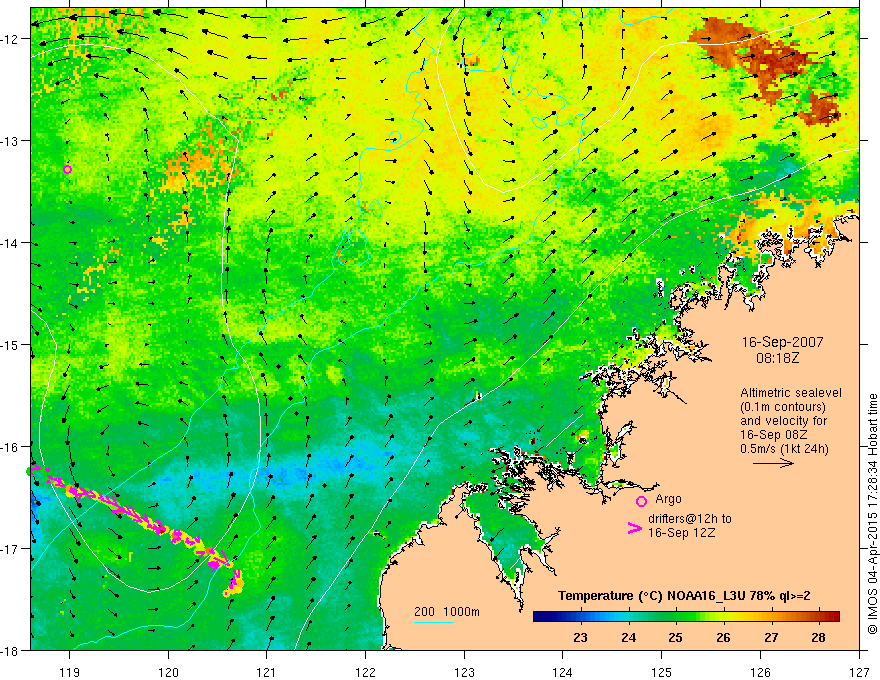Screen dimensions: 880x680
Task: Click the temperature color bar
Action: coord(686,616)
